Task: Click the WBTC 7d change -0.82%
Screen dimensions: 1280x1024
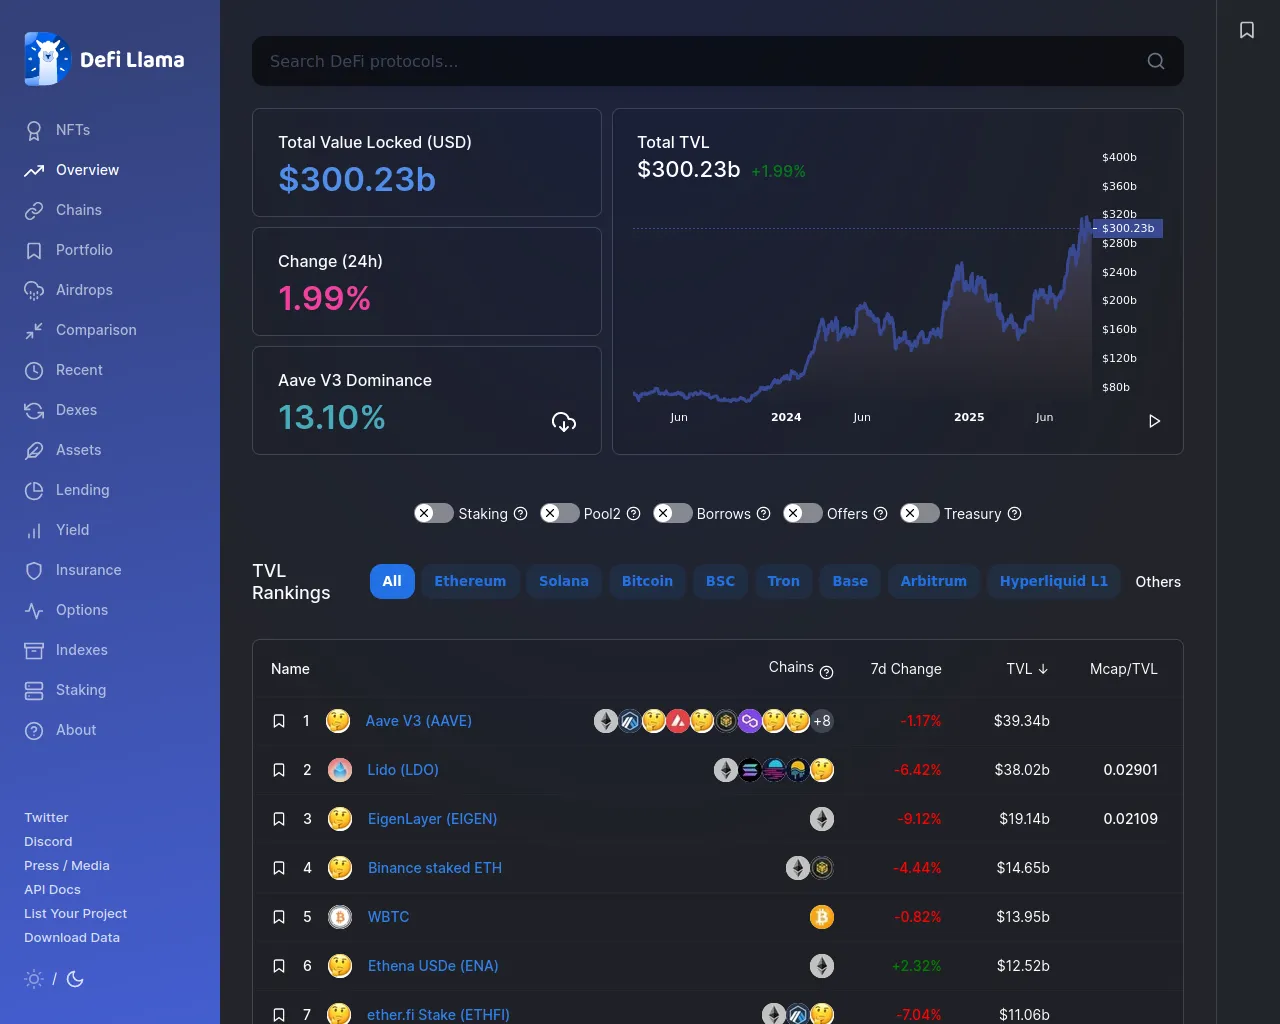Action: pyautogui.click(x=917, y=917)
